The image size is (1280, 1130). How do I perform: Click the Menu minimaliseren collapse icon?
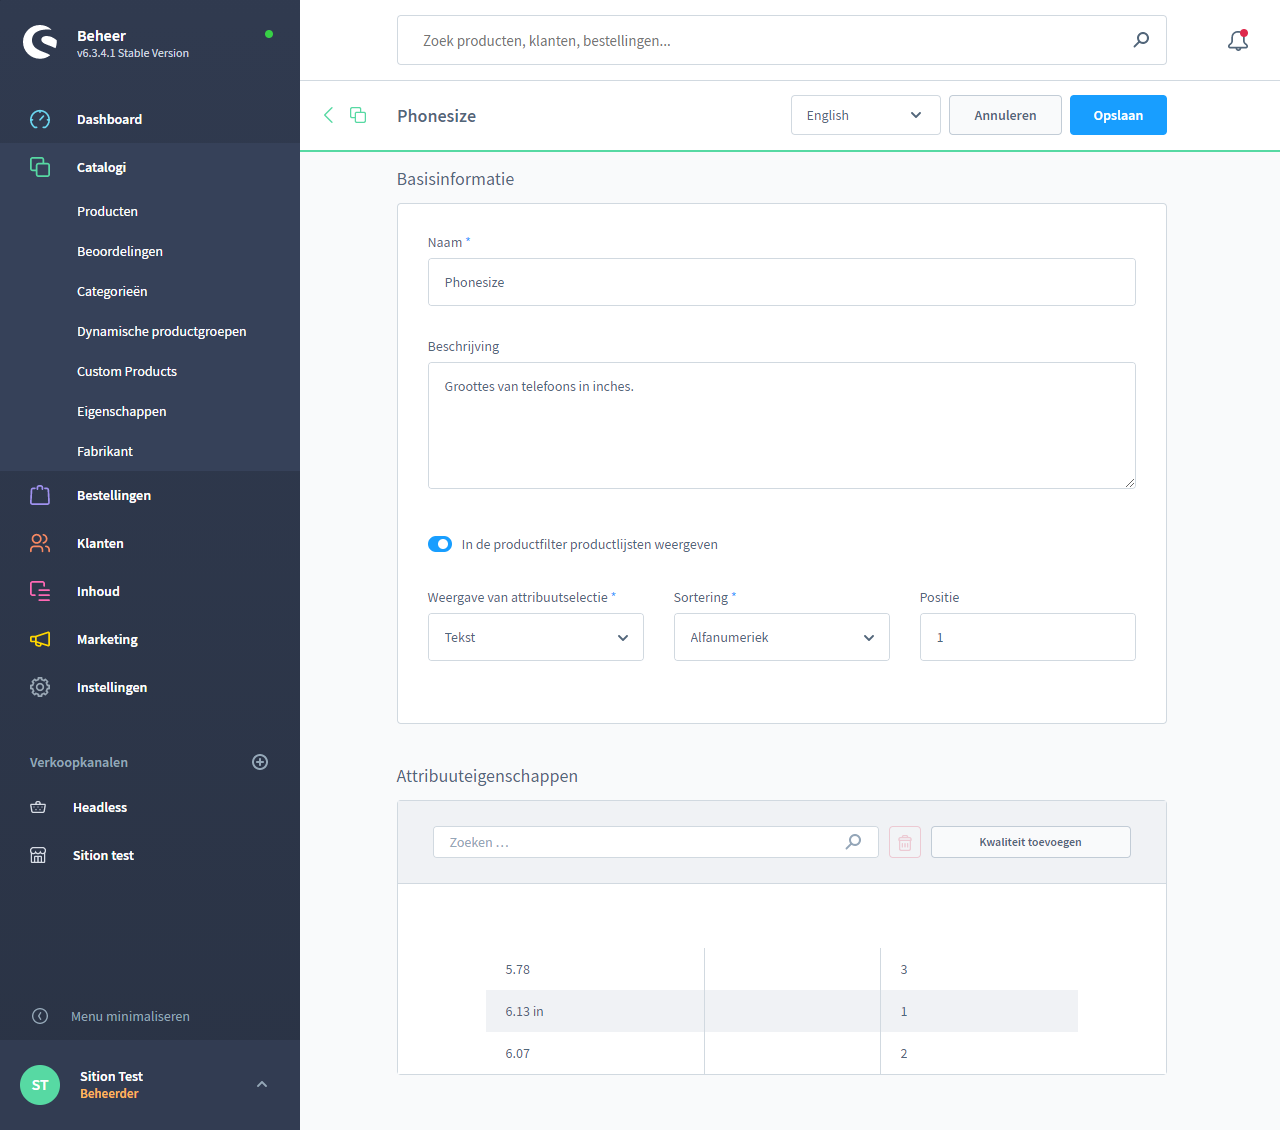click(x=40, y=1016)
